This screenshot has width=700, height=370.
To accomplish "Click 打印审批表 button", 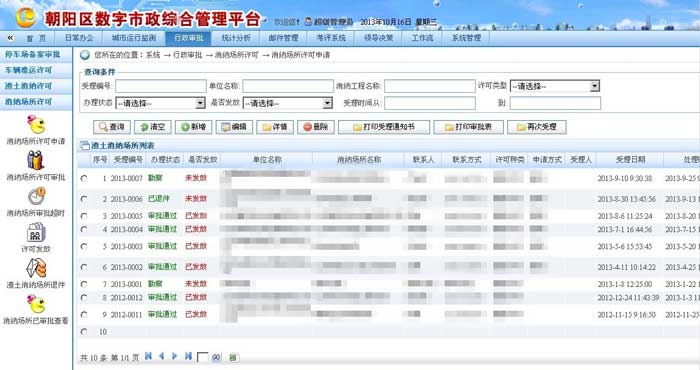I will (x=468, y=127).
